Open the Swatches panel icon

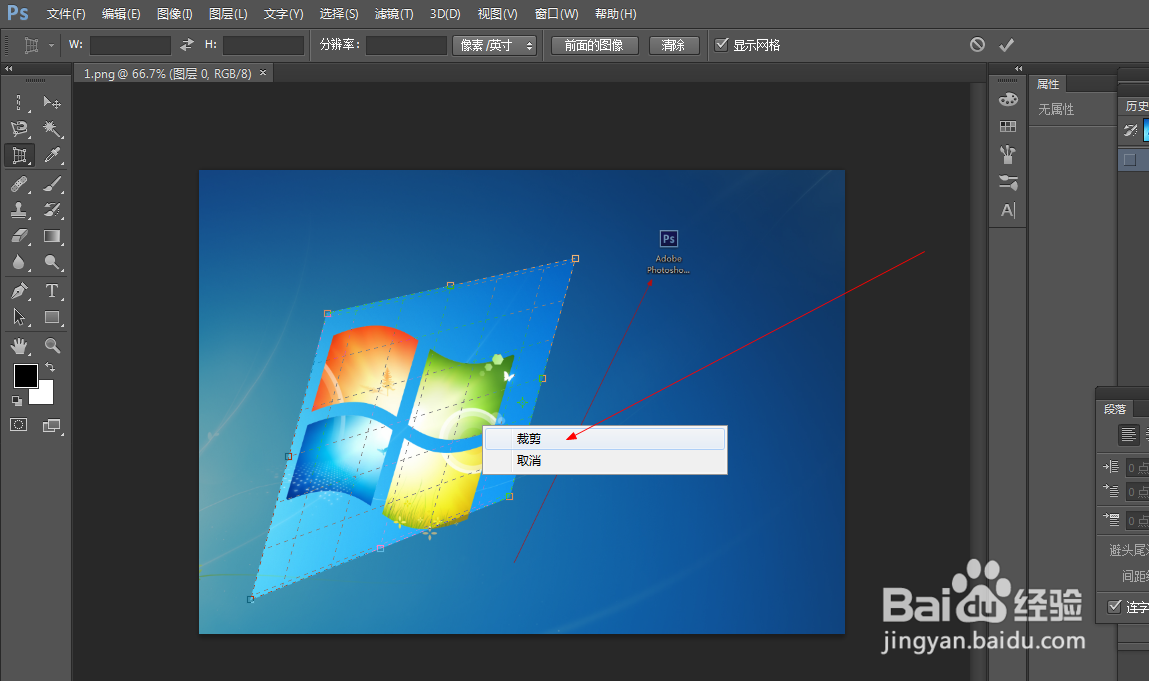[x=1008, y=127]
